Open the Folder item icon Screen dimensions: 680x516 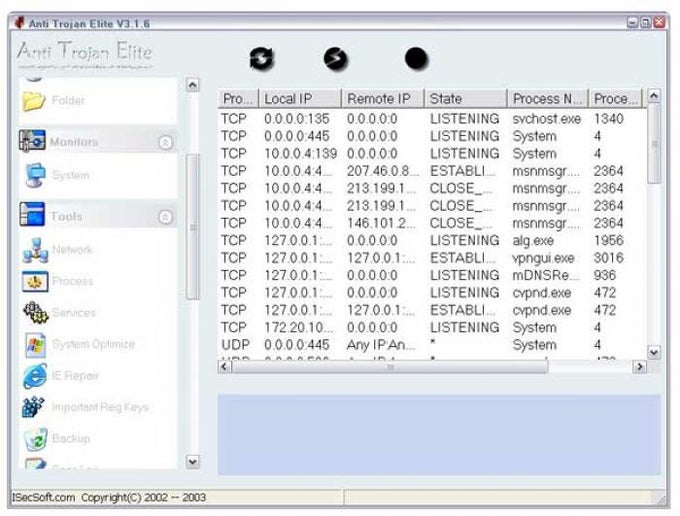[x=34, y=101]
